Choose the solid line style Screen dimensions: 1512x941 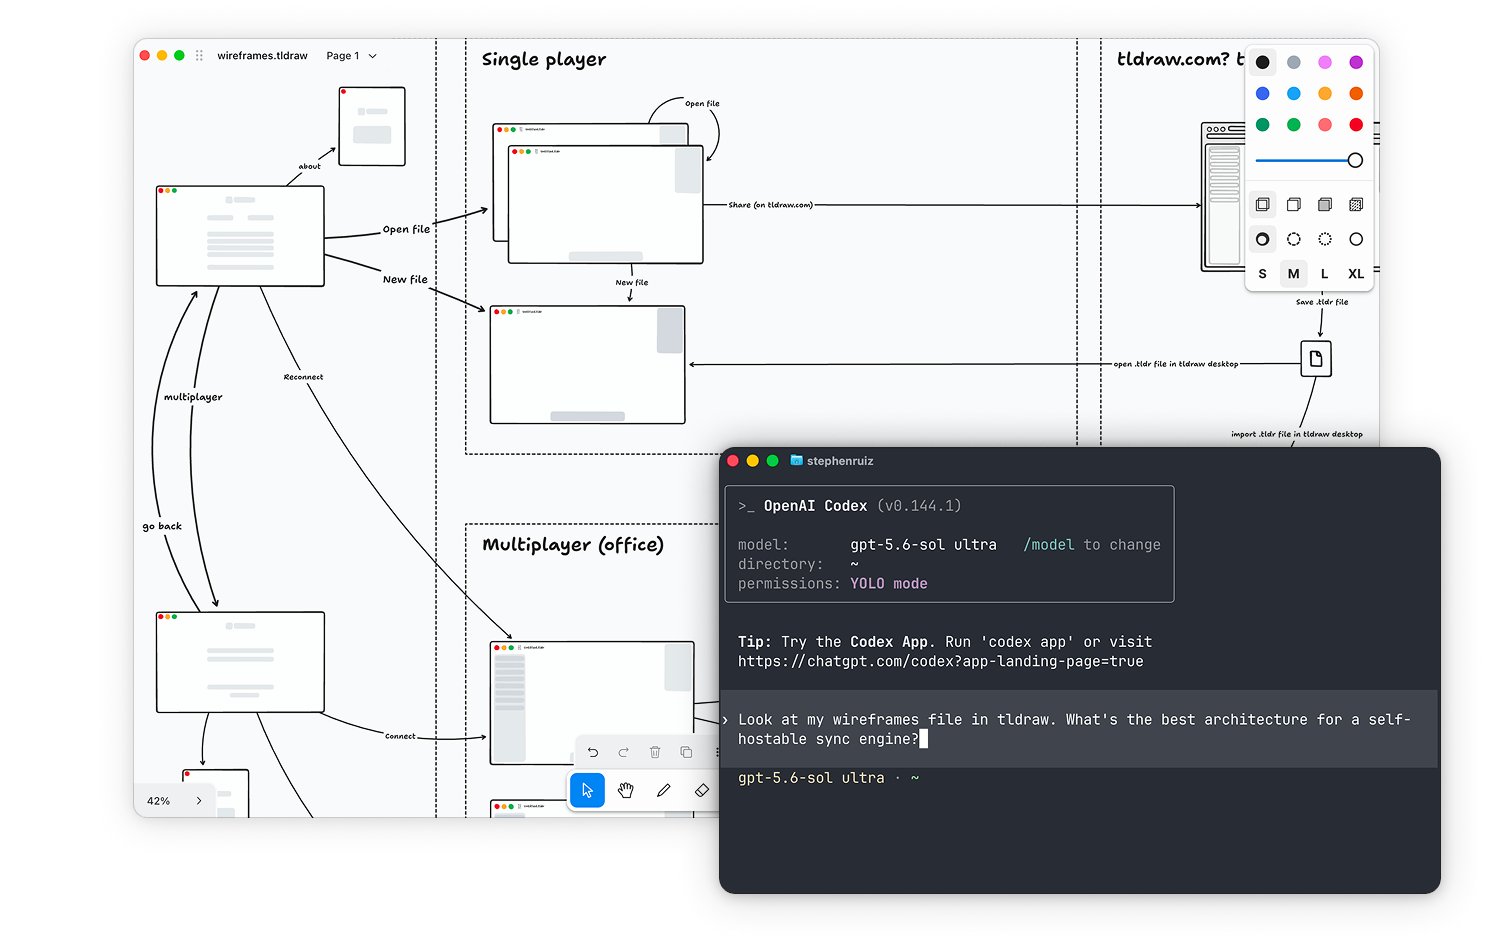pyautogui.click(x=1356, y=239)
